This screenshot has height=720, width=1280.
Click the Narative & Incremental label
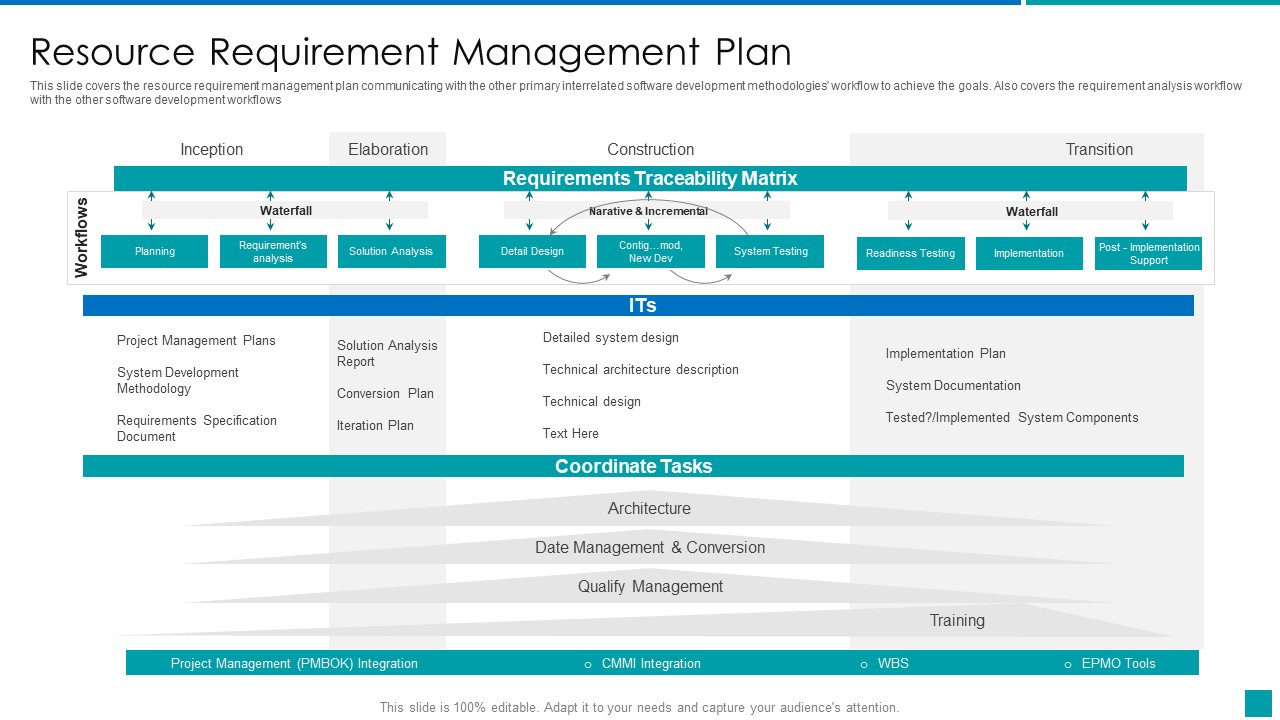click(x=648, y=211)
